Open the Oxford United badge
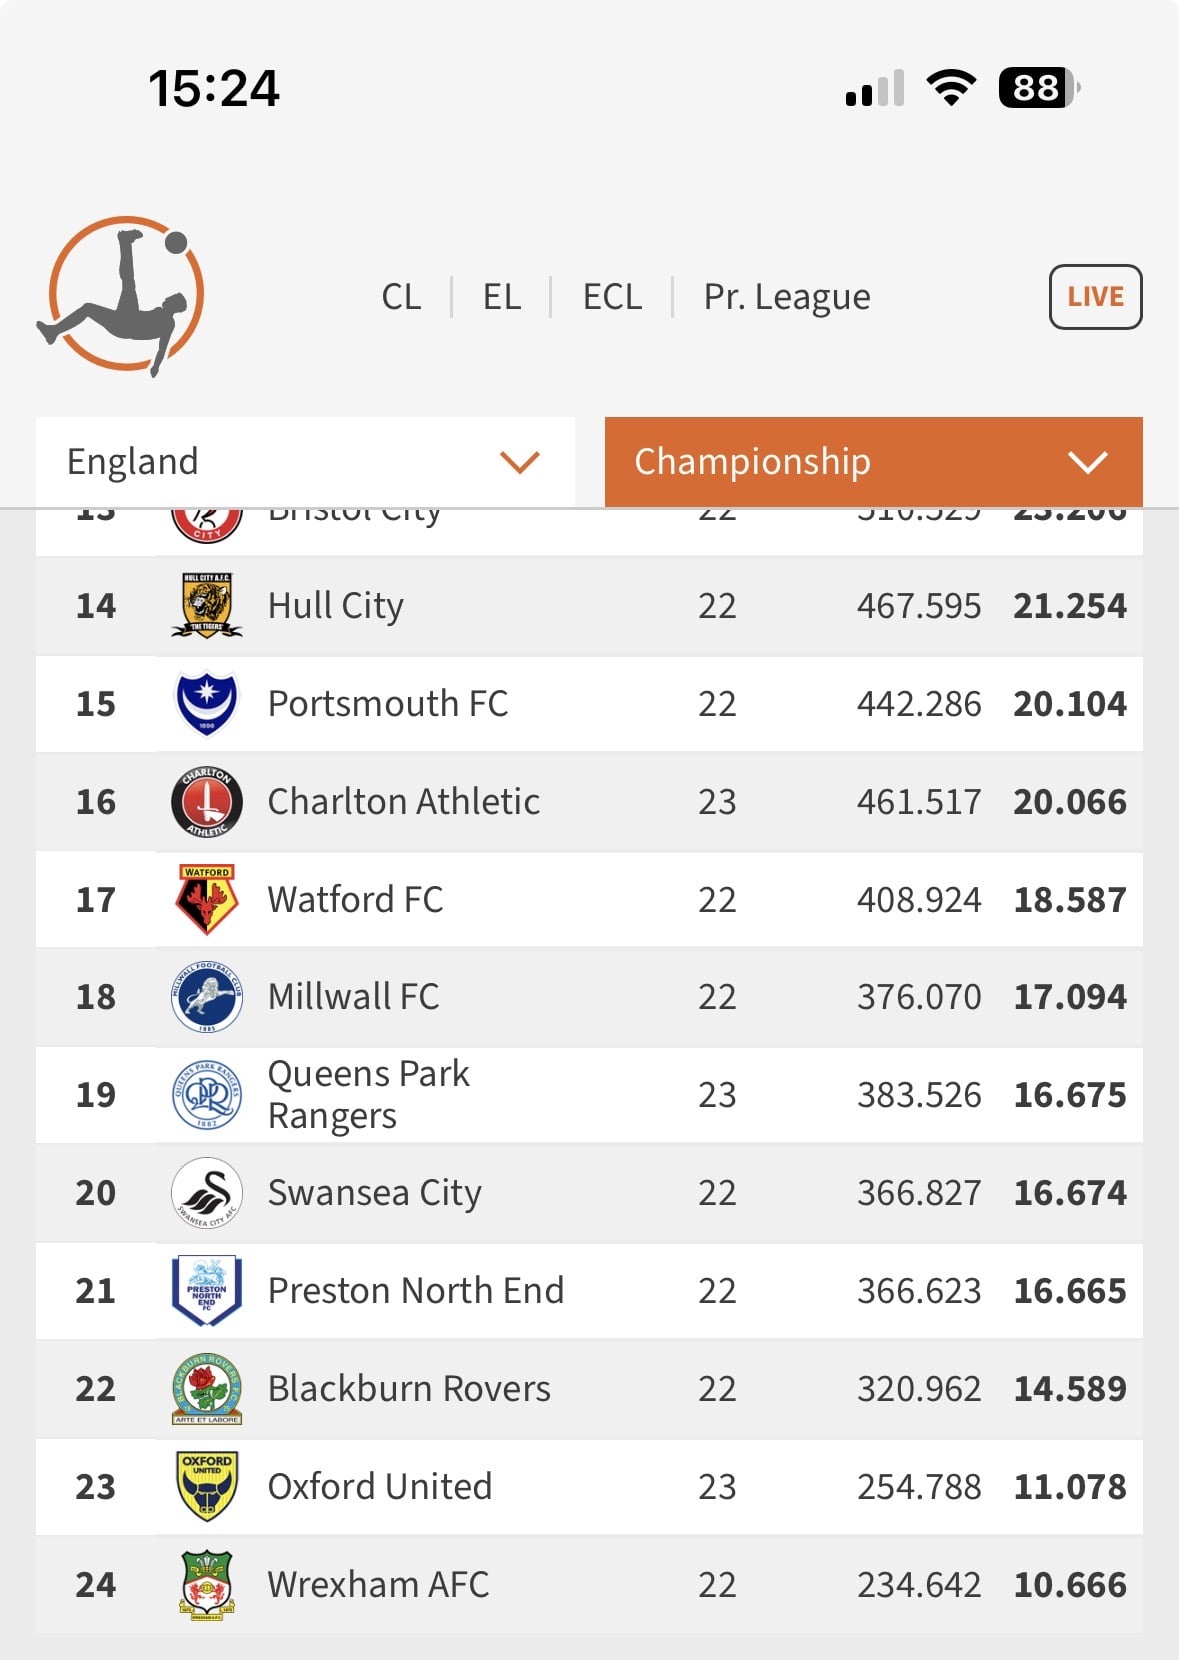 point(207,1487)
